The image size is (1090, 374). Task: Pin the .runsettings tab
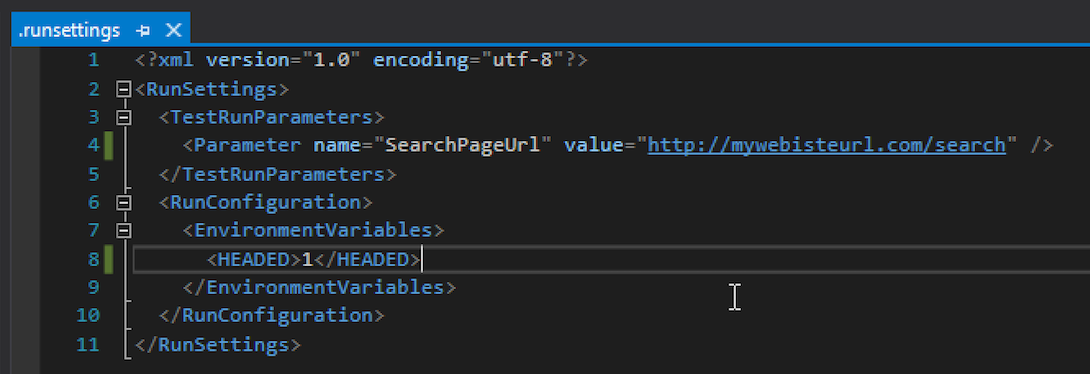[x=143, y=30]
